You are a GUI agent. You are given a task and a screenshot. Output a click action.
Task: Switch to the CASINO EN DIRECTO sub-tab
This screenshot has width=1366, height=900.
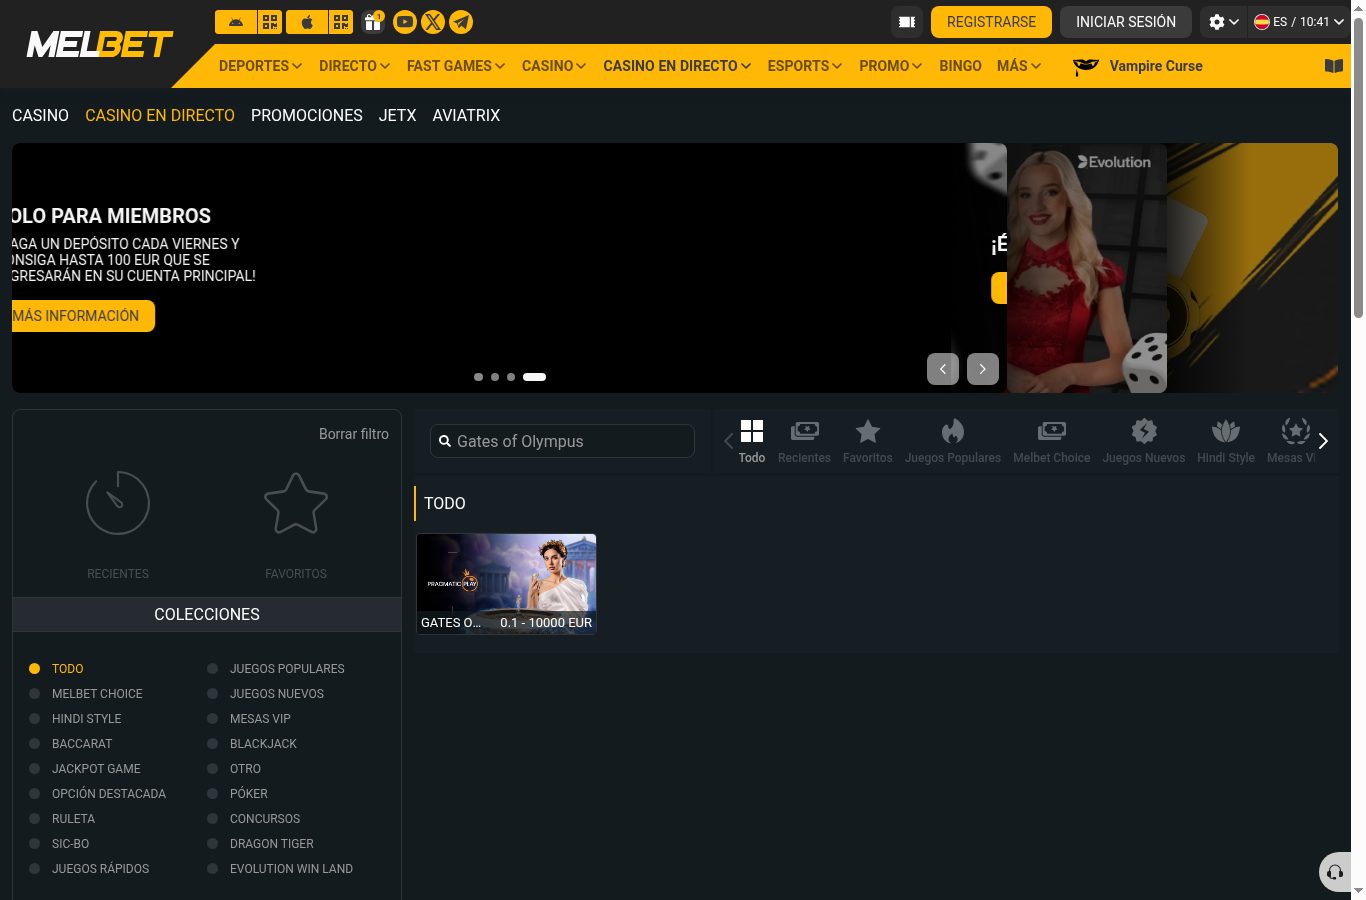pos(160,116)
